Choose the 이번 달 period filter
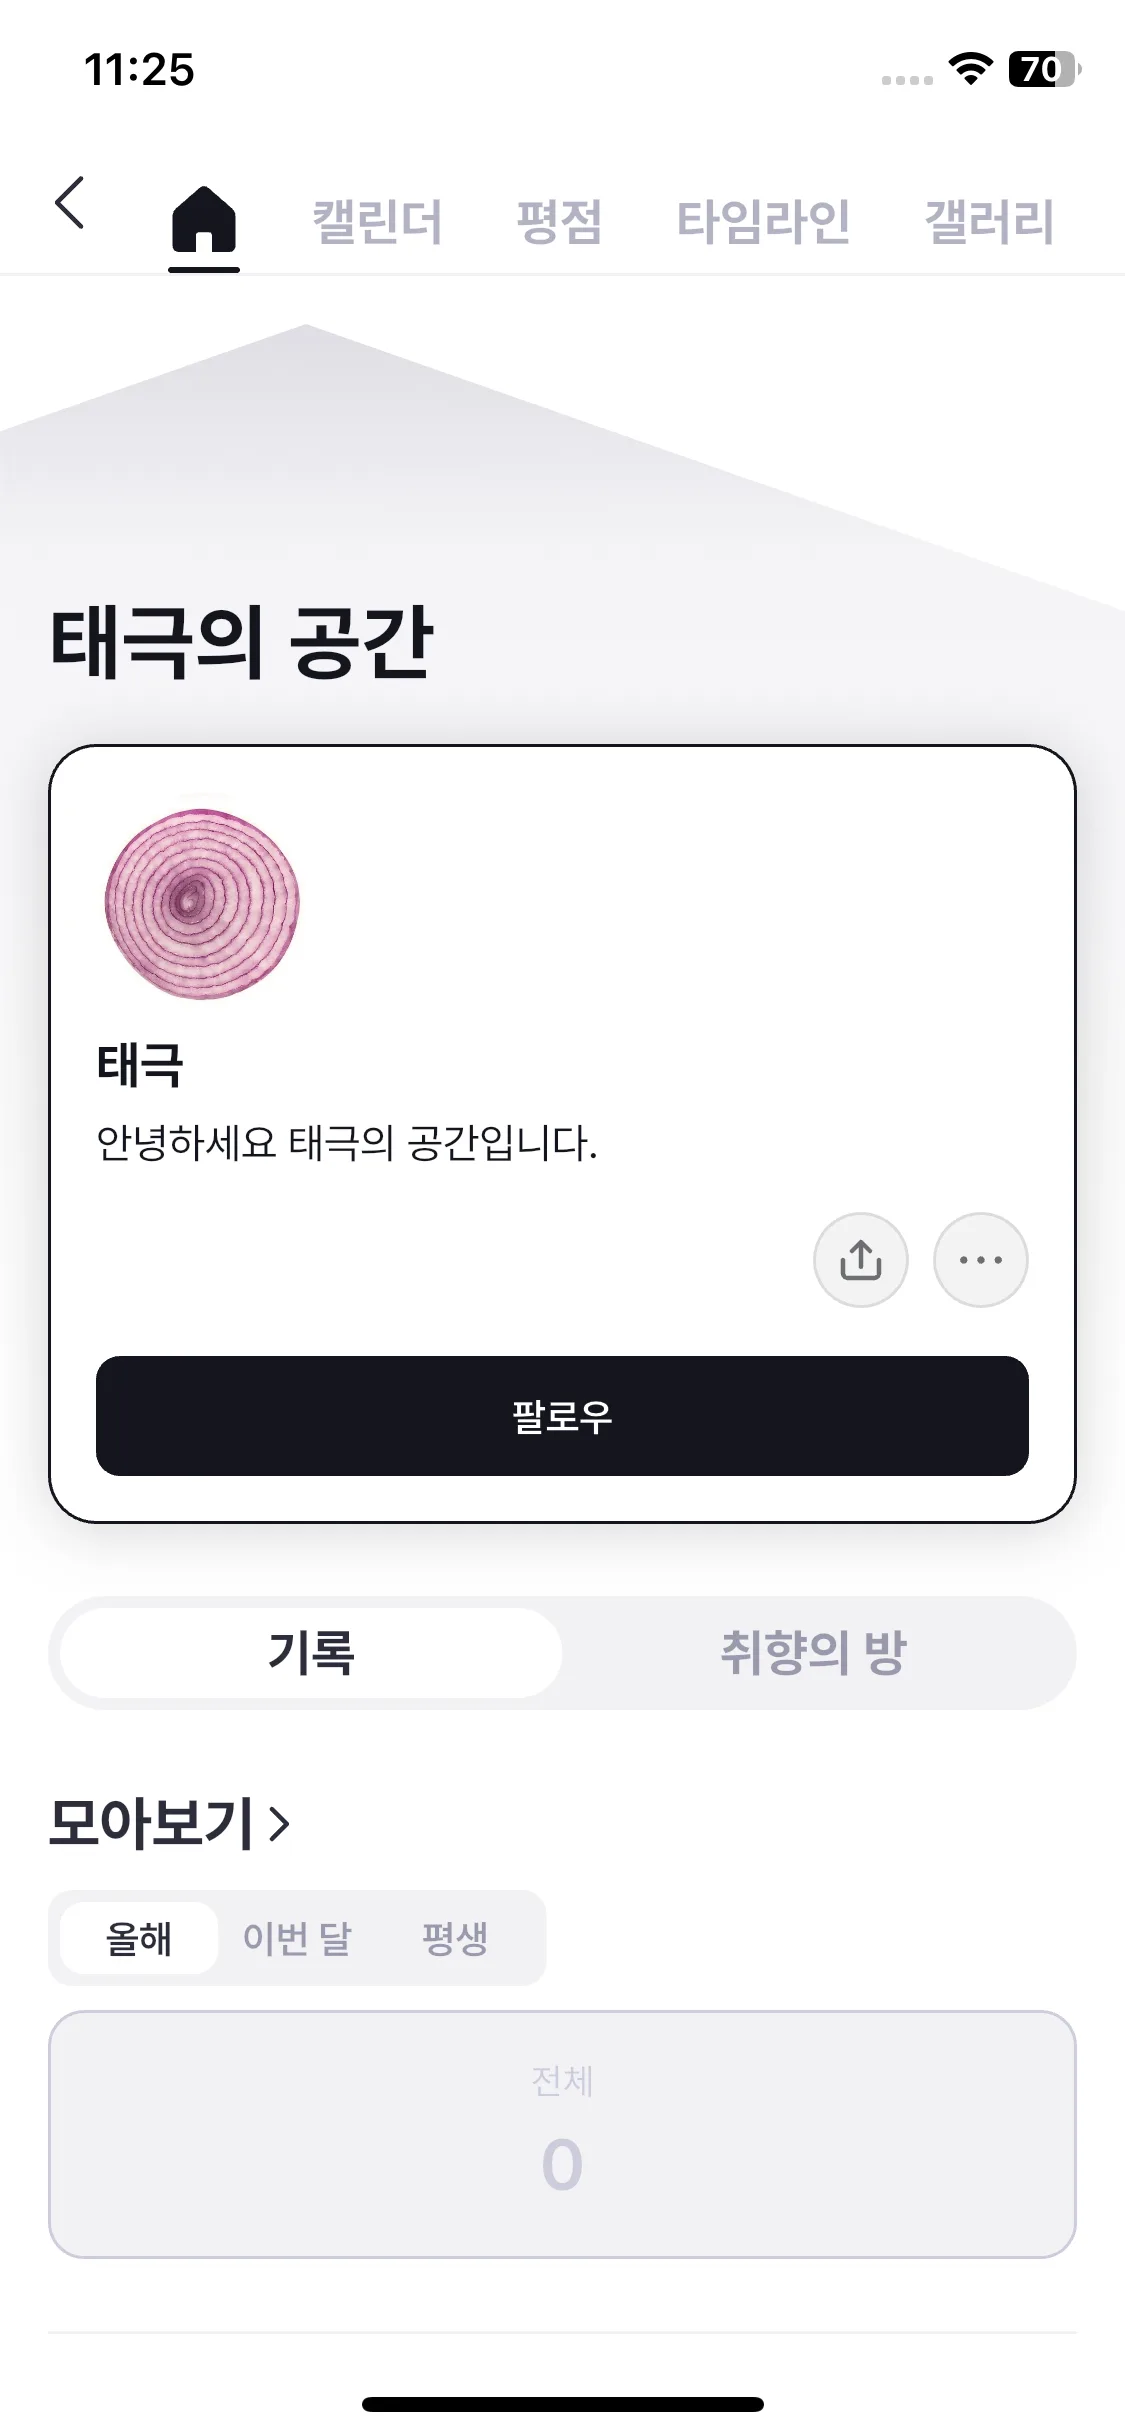Screen dimensions: 1125x2436 pos(297,1938)
